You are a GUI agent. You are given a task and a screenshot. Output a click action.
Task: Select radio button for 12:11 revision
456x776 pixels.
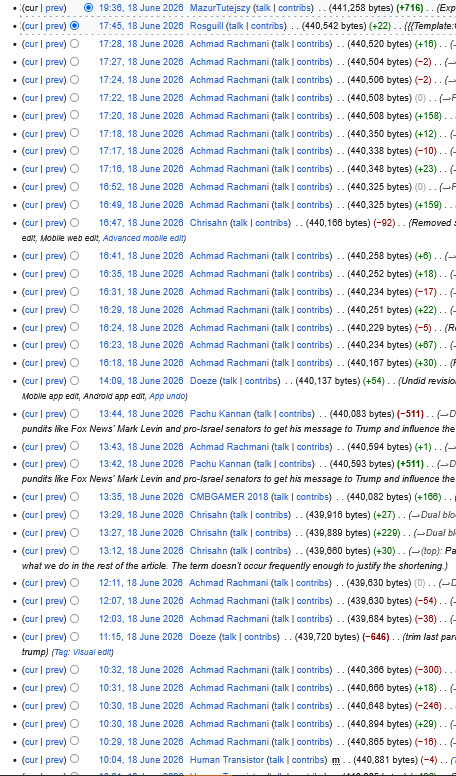(74, 582)
